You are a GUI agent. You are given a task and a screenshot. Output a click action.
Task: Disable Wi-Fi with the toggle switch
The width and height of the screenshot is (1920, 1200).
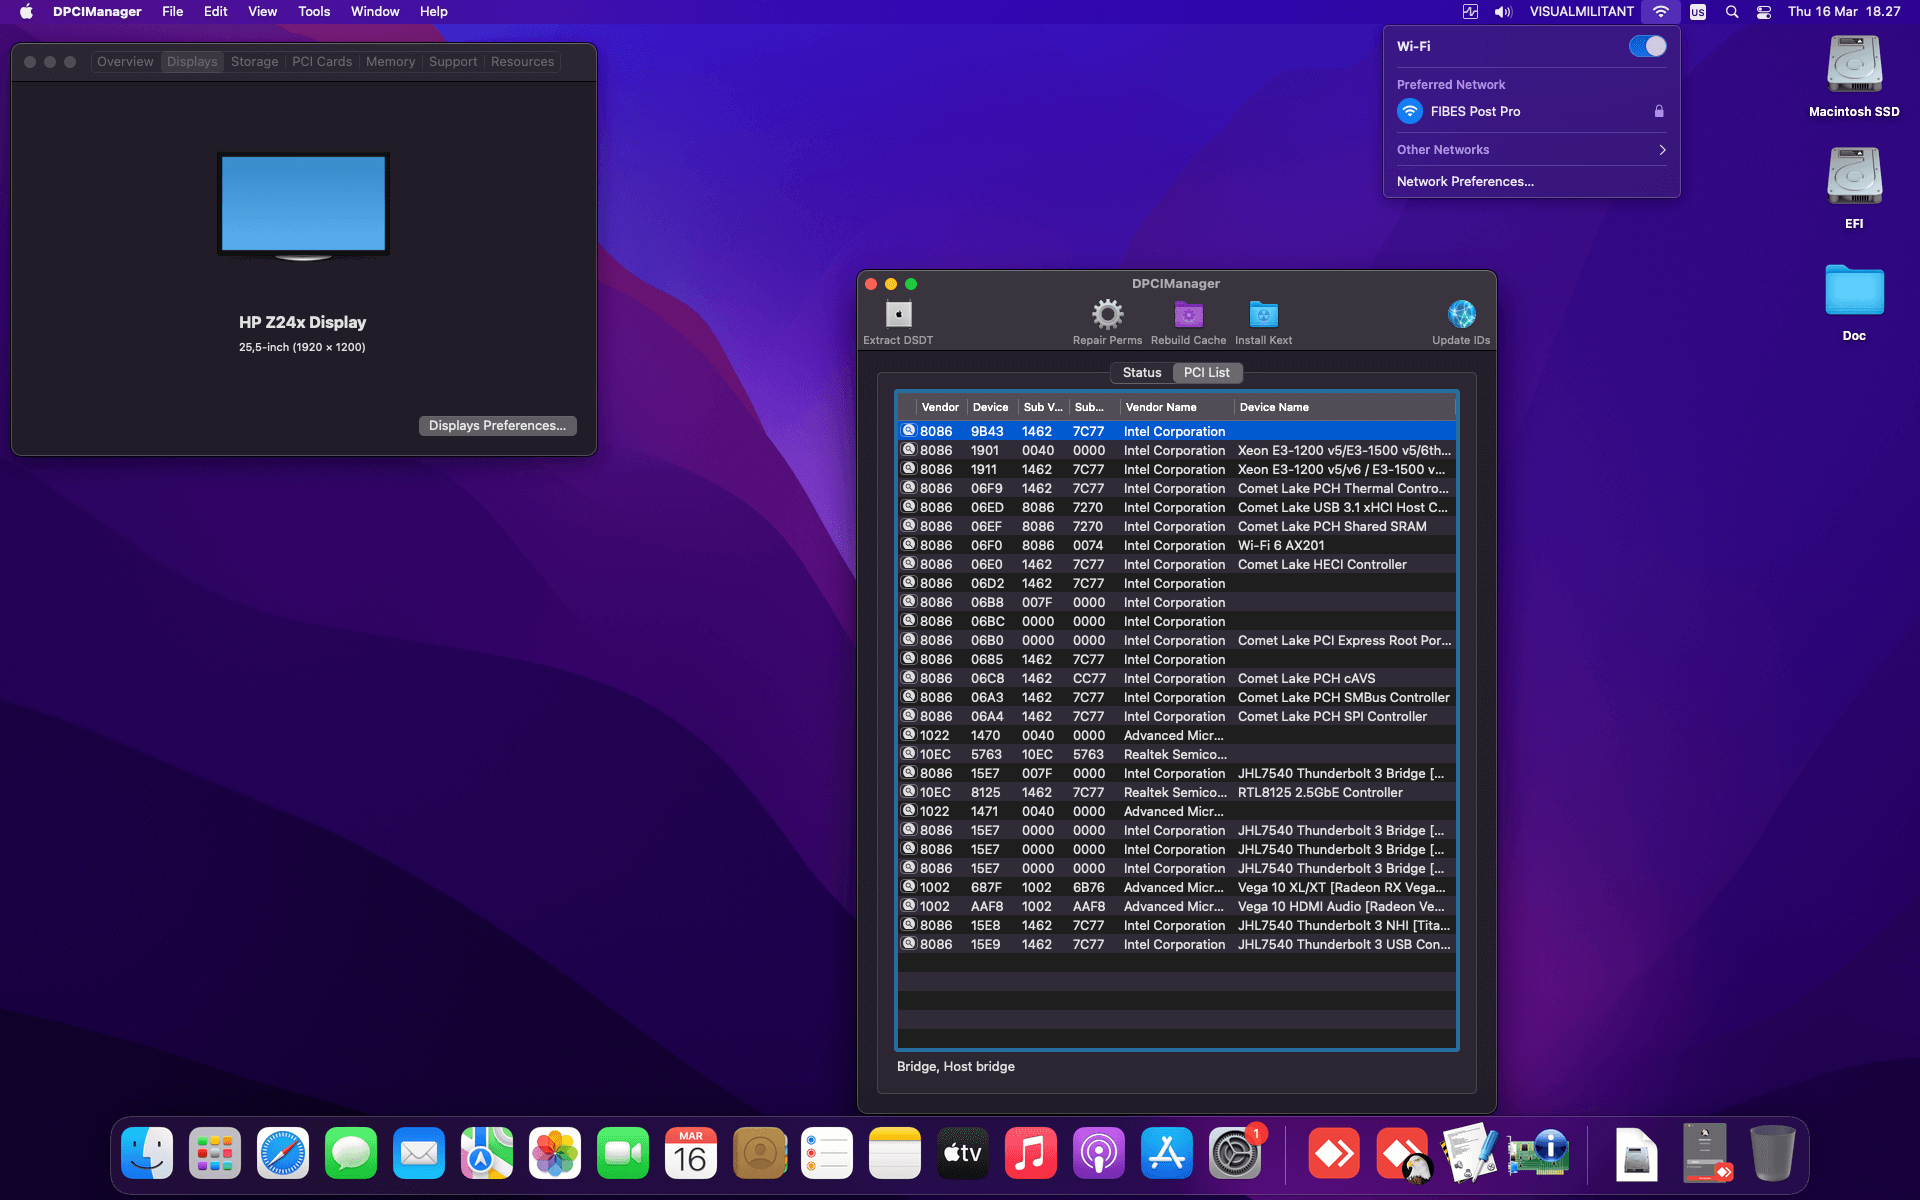1647,46
